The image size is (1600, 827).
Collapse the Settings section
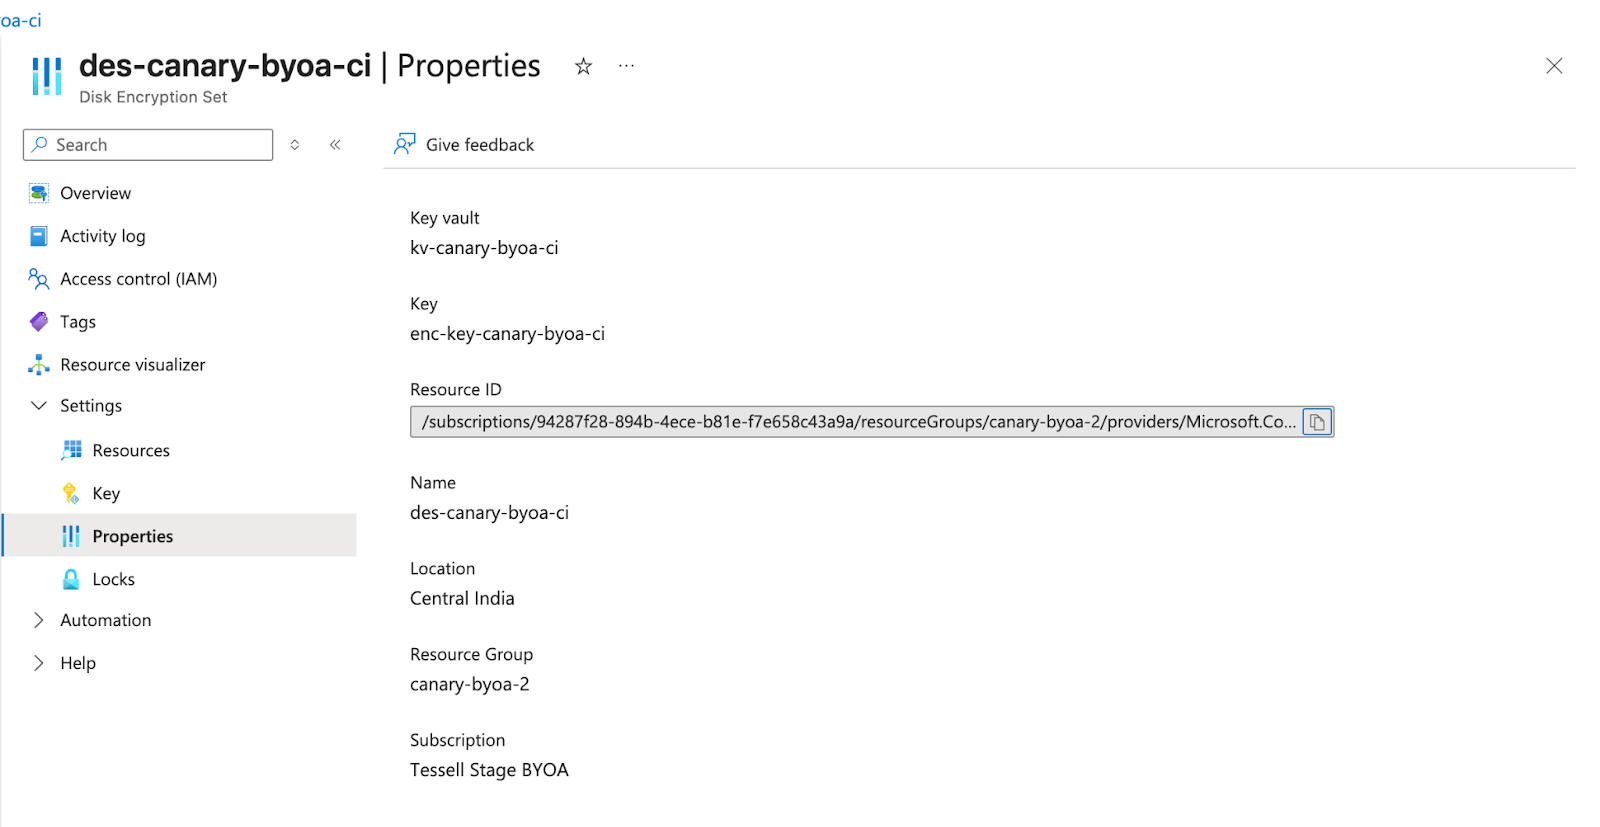[39, 406]
